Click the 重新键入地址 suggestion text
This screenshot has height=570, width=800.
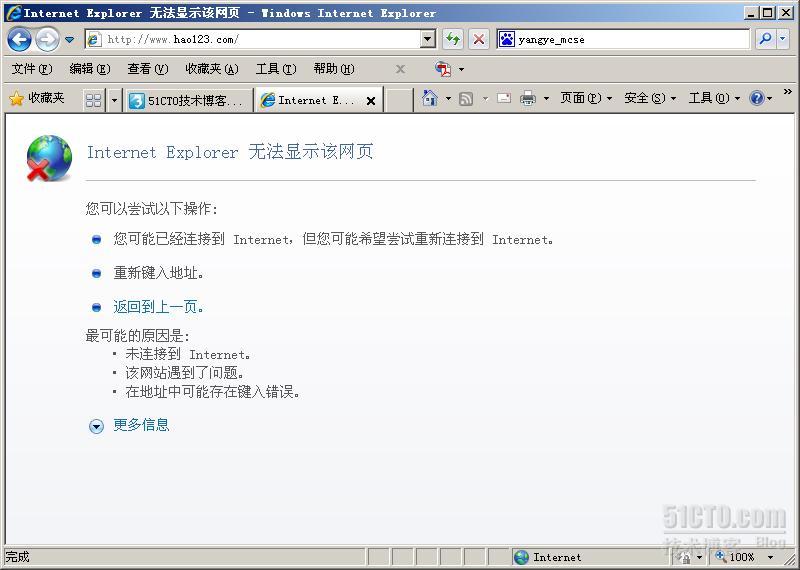click(159, 273)
